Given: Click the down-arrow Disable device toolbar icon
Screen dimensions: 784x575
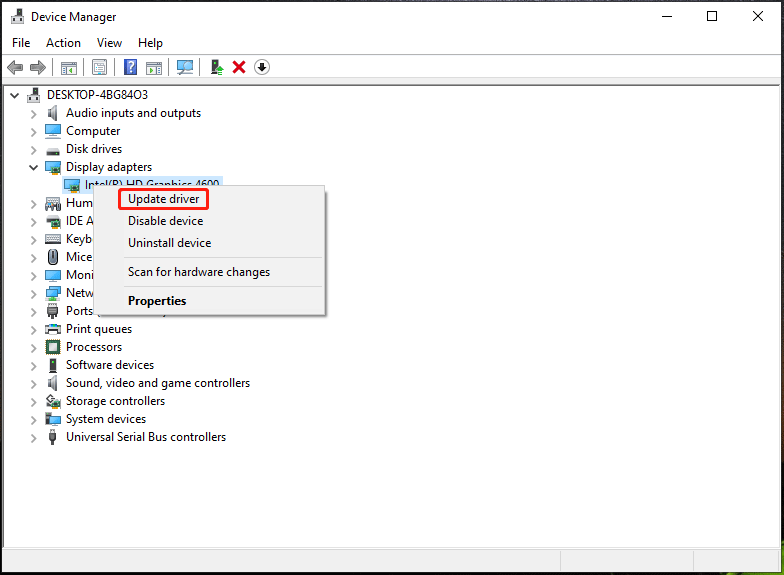Looking at the screenshot, I should point(262,67).
